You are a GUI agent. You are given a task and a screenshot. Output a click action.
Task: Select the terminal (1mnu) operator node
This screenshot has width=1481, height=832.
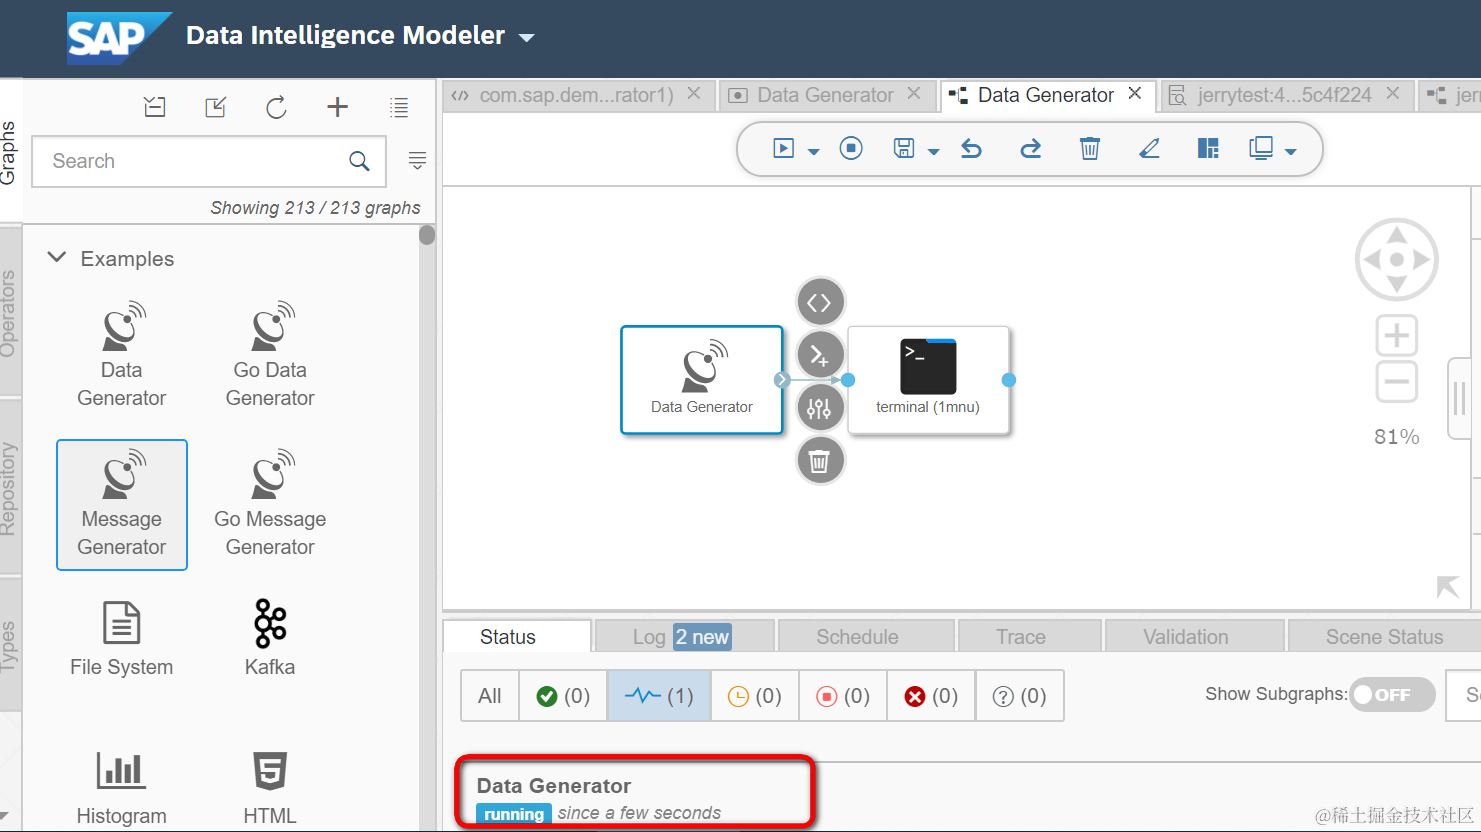pos(928,380)
